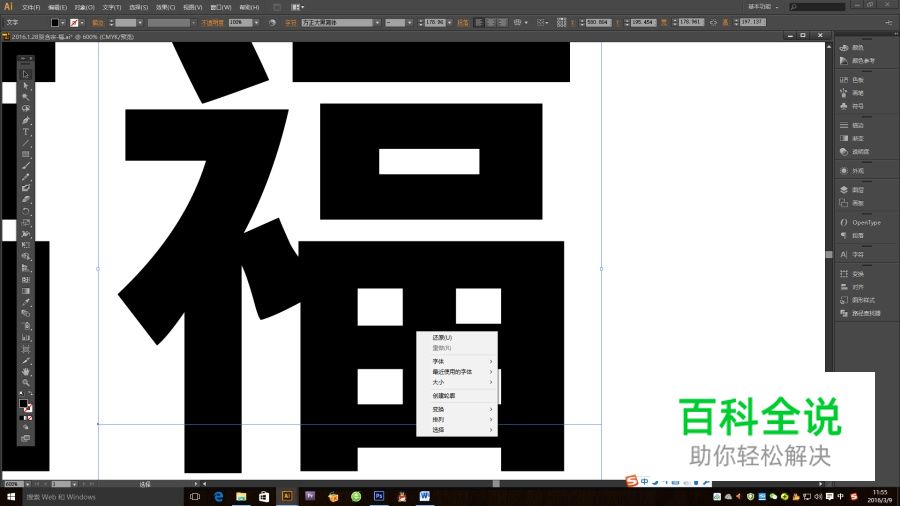Change screen mode at toolbox bottom
The height and width of the screenshot is (506, 900).
click(25, 439)
